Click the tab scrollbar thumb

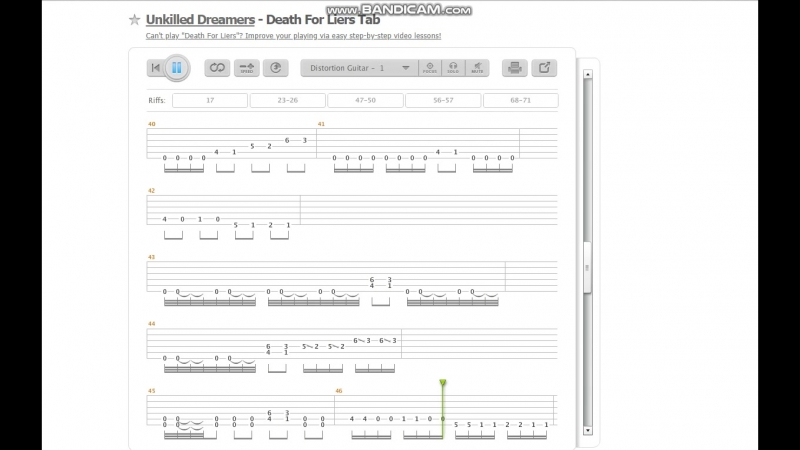pos(588,267)
